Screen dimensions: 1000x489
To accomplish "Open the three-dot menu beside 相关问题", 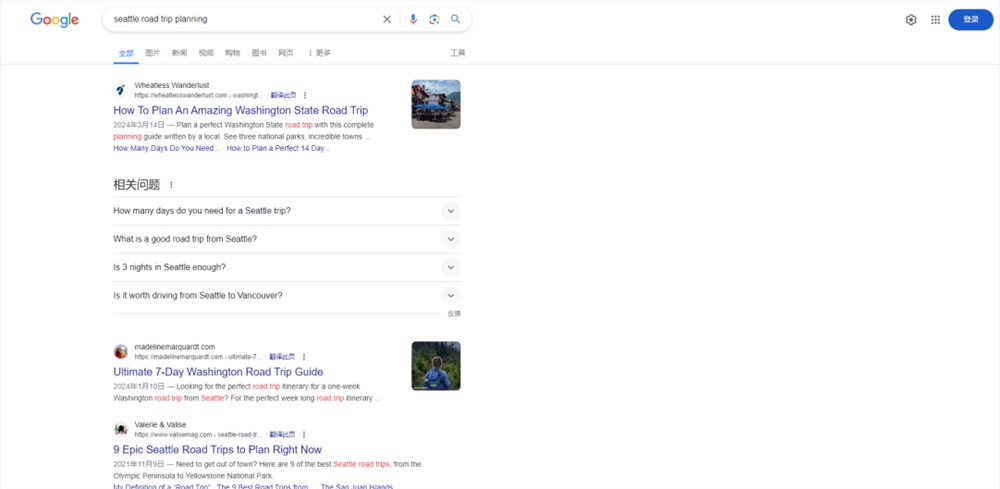I will click(x=171, y=185).
